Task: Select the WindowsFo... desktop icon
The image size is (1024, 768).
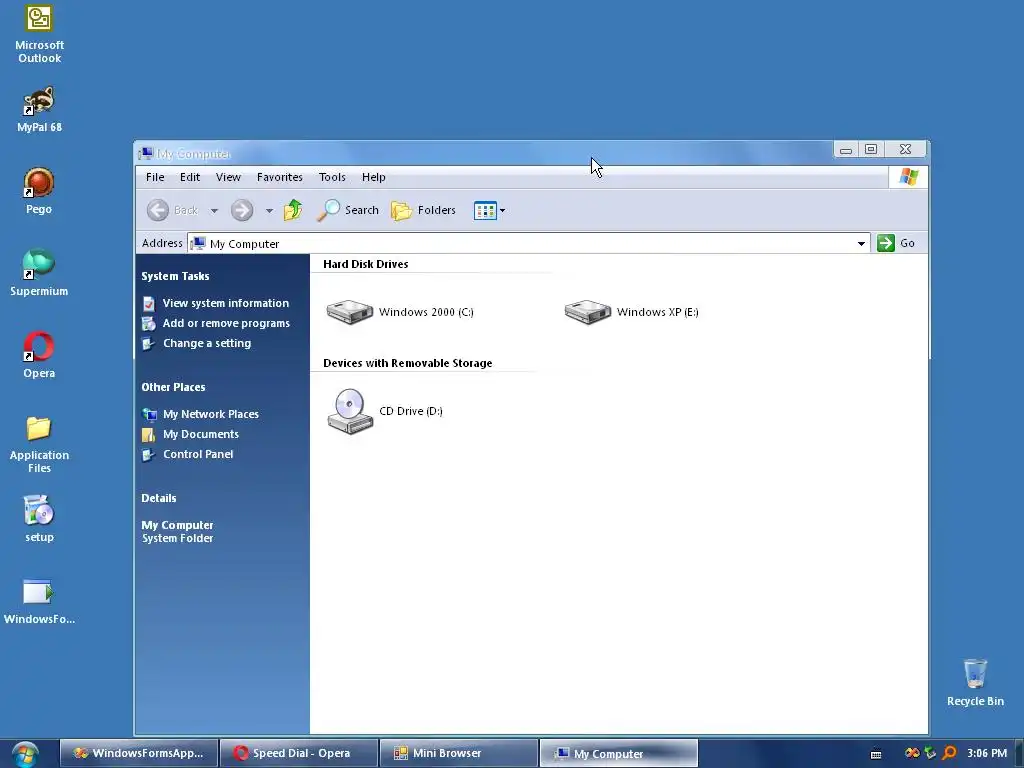Action: click(x=39, y=601)
